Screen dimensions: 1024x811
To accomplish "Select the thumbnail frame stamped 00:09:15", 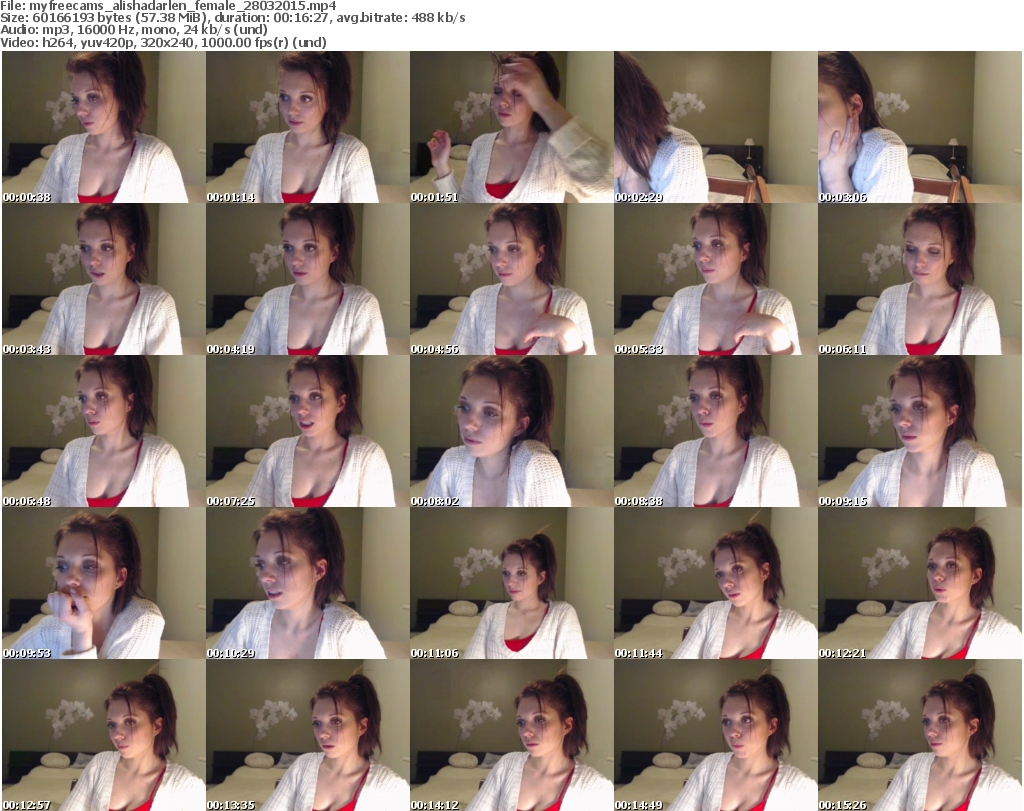I will 920,431.
